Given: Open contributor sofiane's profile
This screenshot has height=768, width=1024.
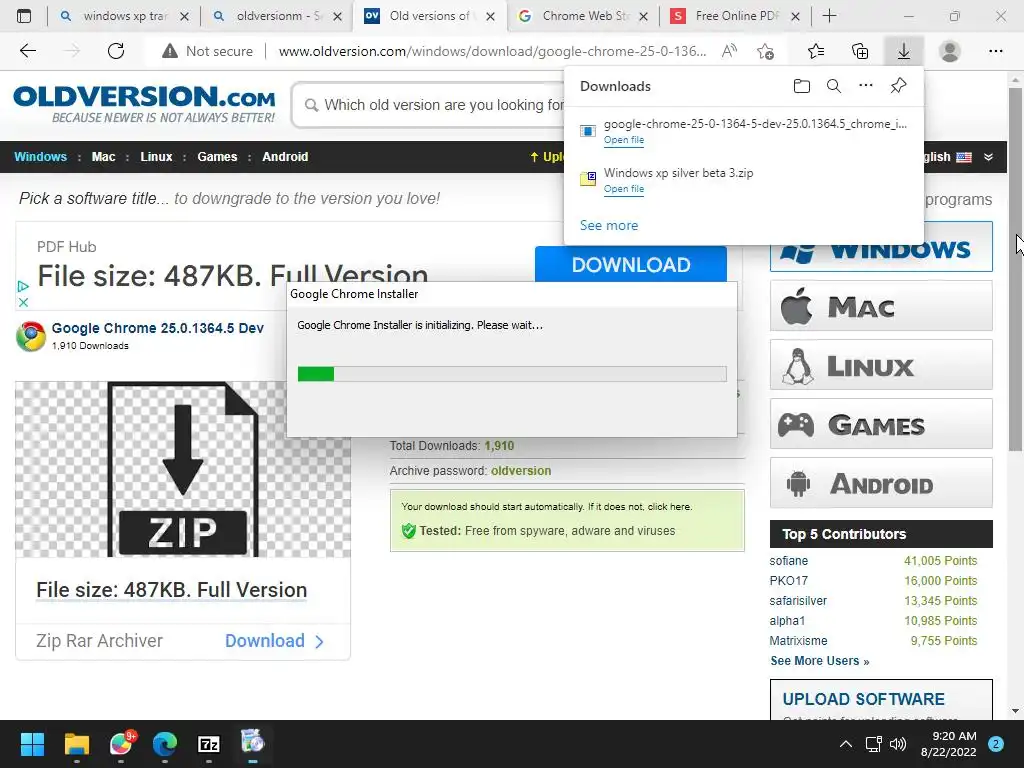Looking at the screenshot, I should tap(788, 561).
